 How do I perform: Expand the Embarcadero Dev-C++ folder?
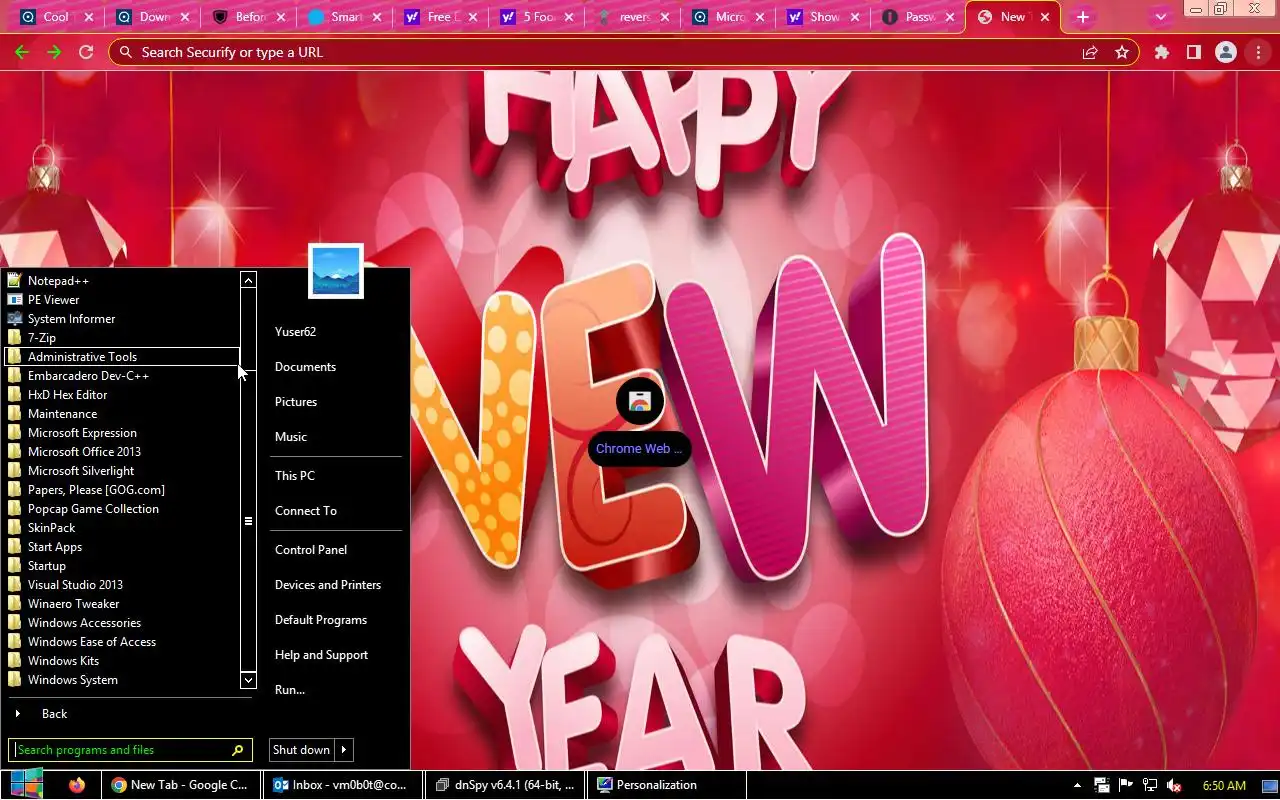pyautogui.click(x=122, y=376)
